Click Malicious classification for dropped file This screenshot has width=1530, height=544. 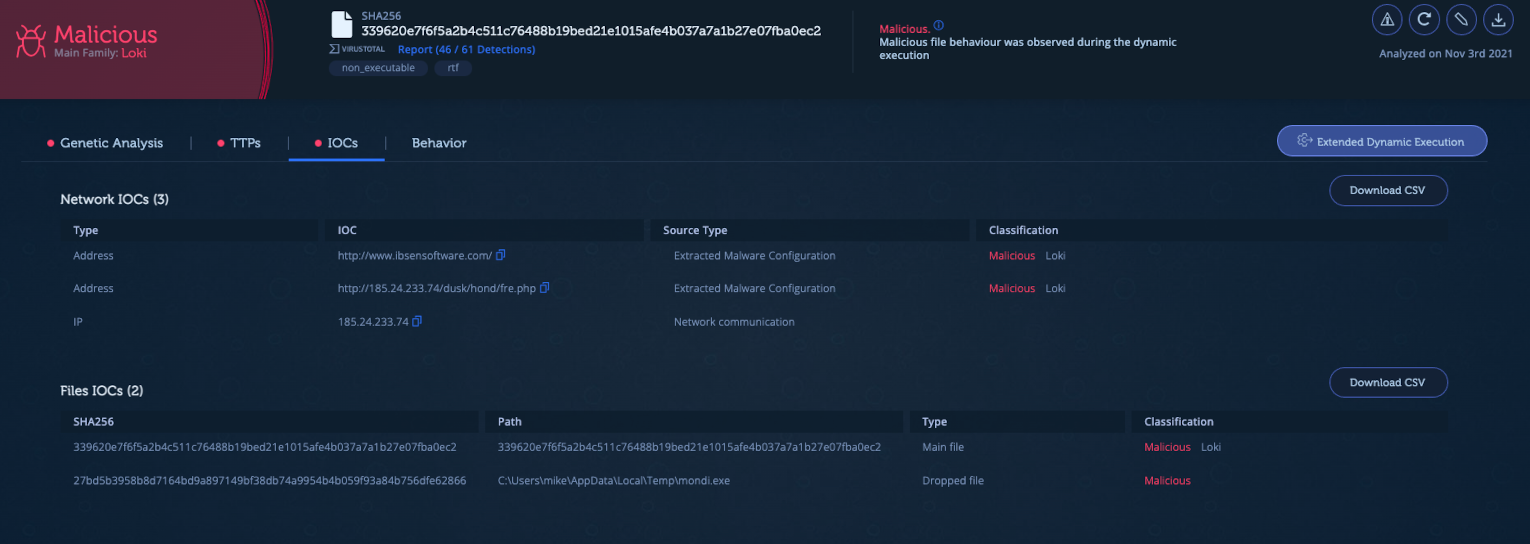coord(1167,480)
